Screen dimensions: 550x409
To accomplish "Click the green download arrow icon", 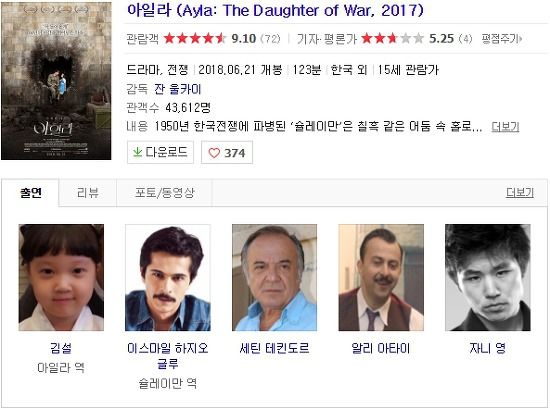I will click(138, 152).
